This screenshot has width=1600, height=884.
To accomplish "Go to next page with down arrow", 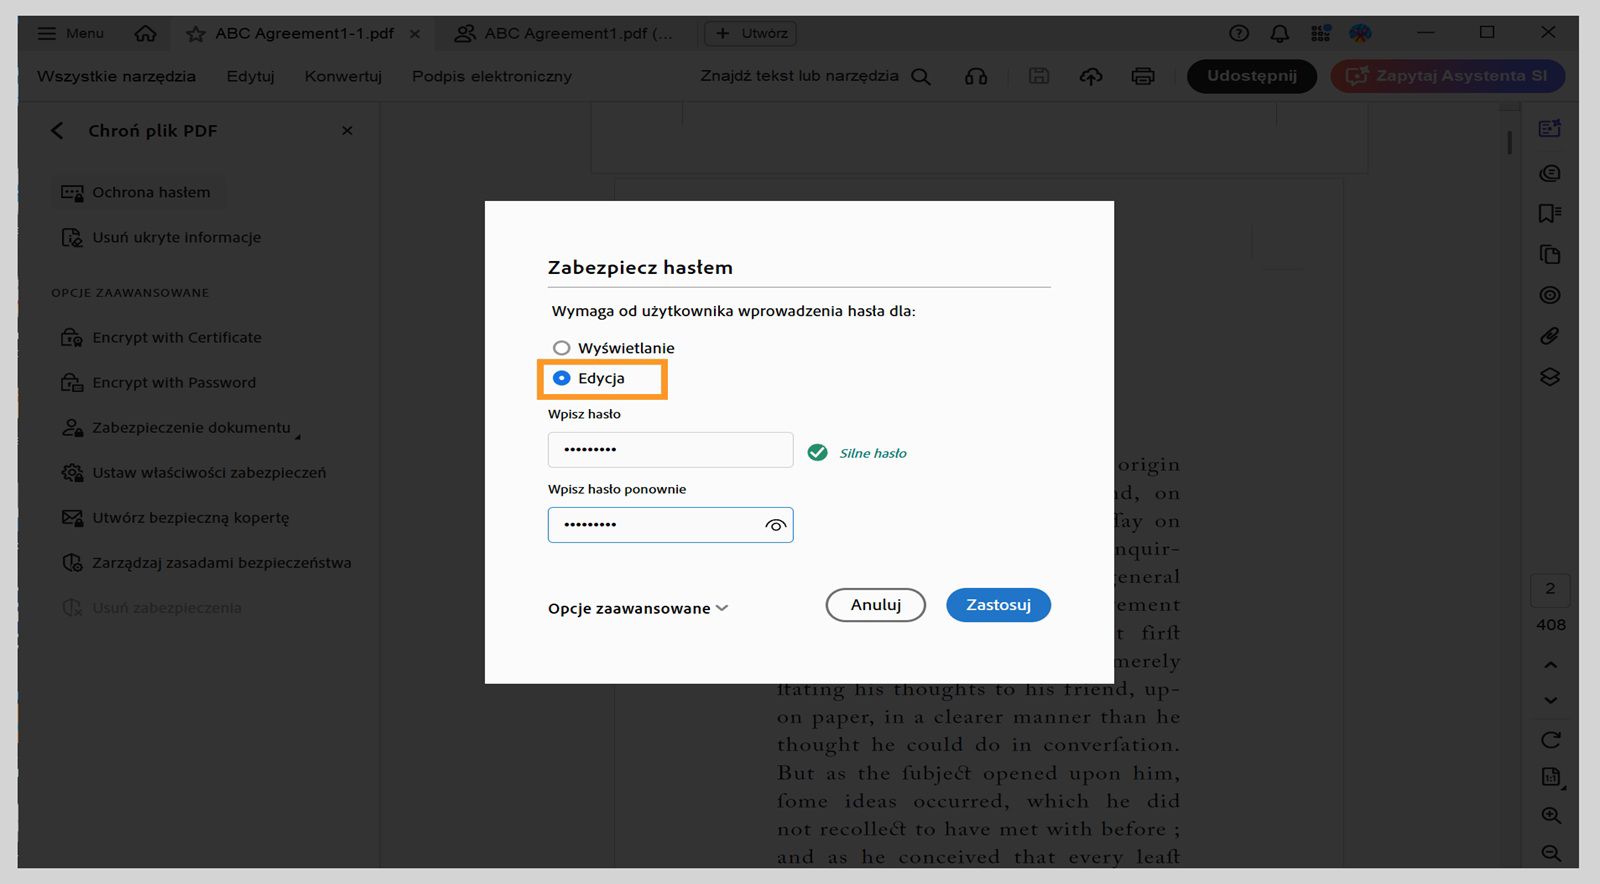I will click(x=1551, y=701).
